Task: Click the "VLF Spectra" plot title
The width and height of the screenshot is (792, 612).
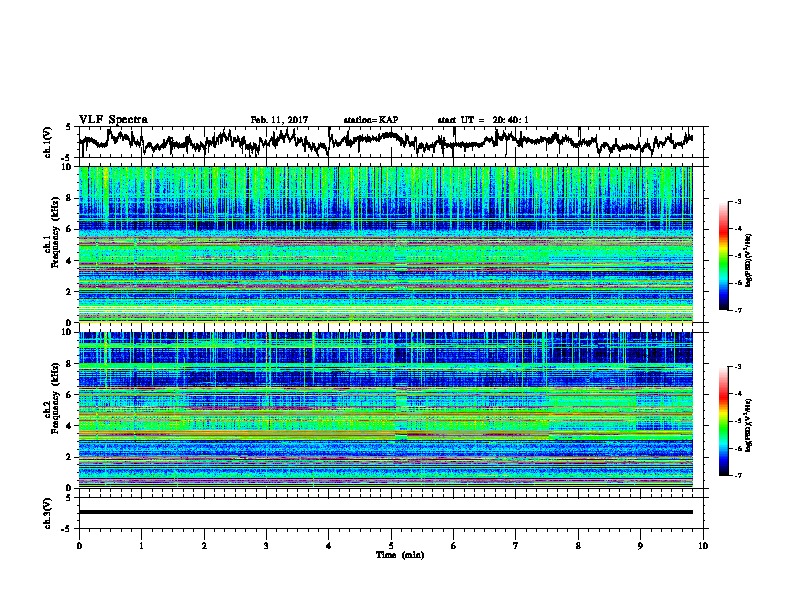Action: point(113,120)
